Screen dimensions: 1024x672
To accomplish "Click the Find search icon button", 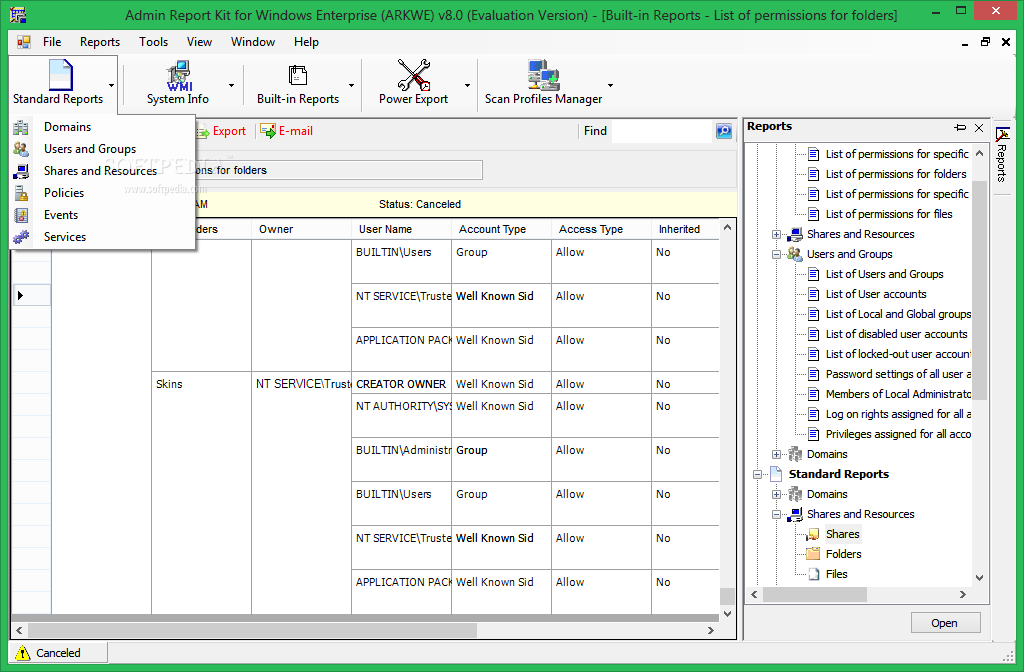I will (x=724, y=131).
